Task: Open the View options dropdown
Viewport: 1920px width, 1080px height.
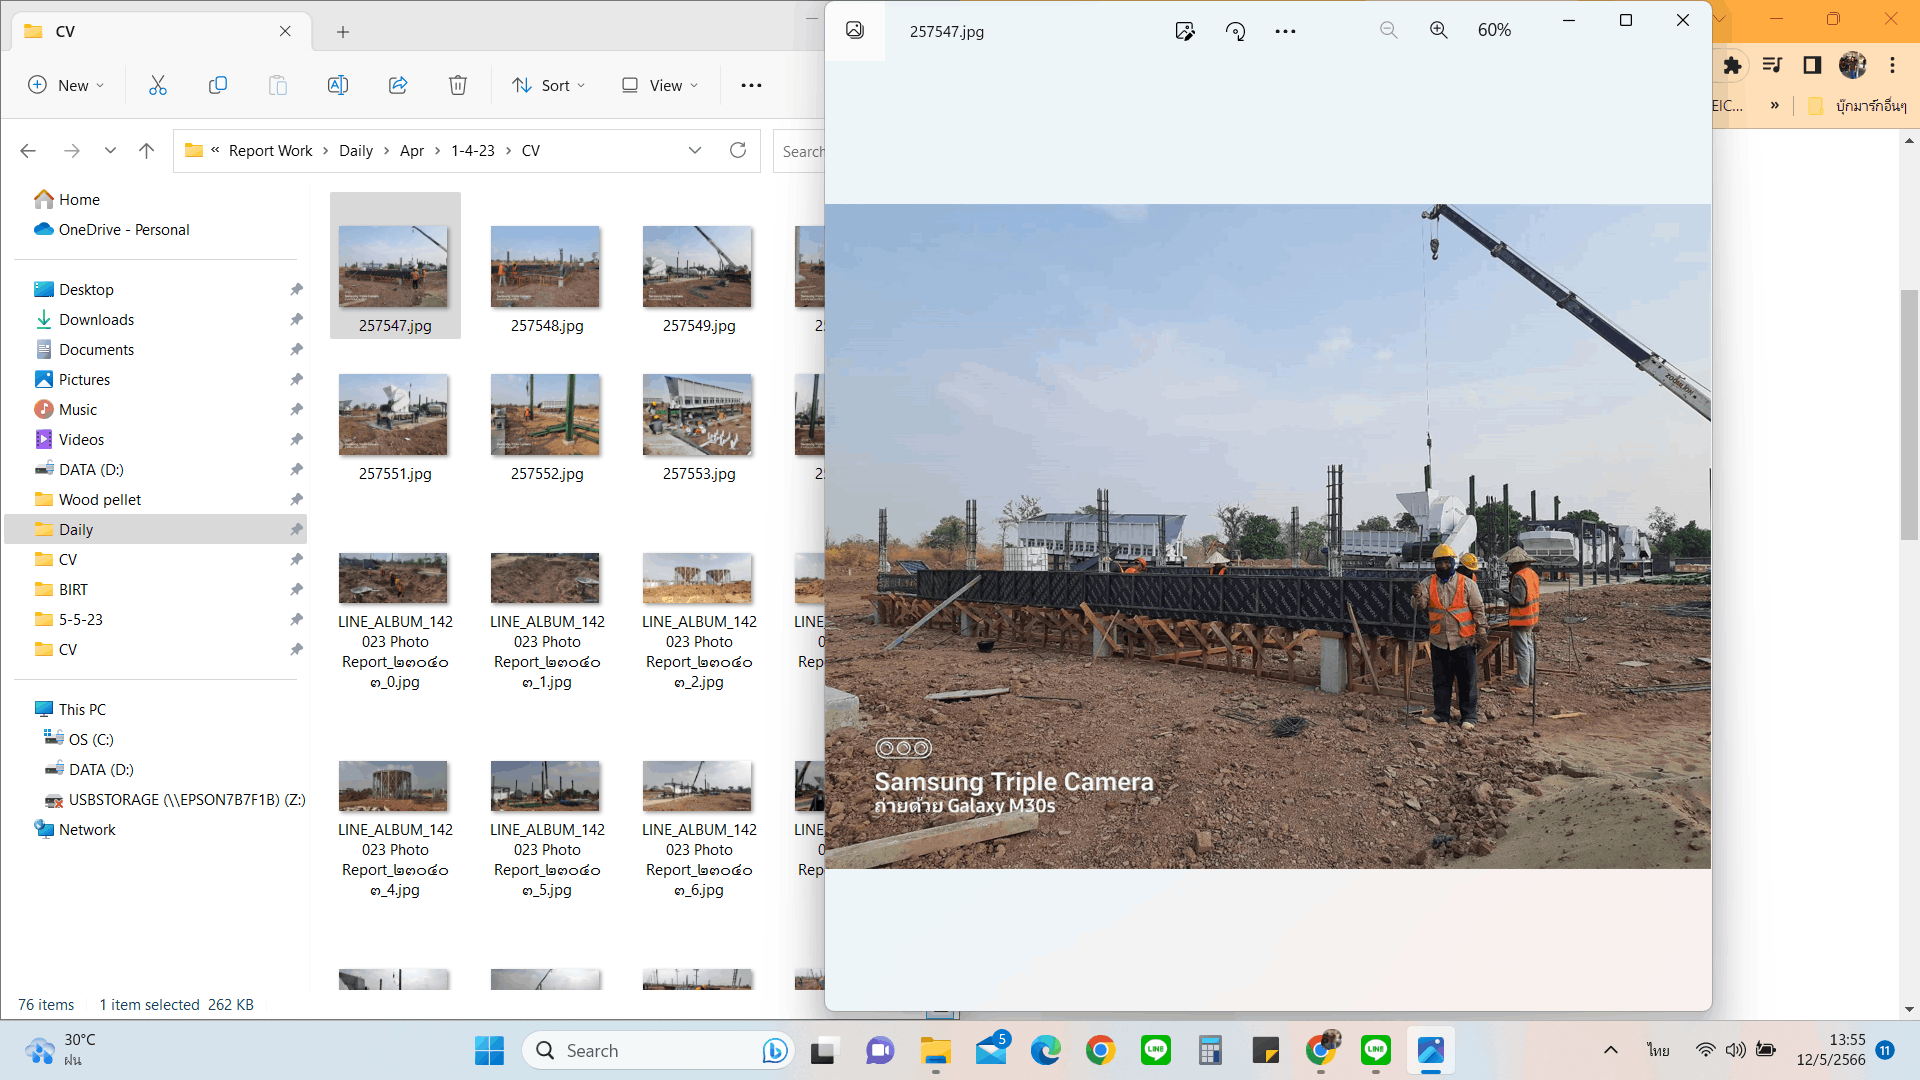Action: (660, 85)
